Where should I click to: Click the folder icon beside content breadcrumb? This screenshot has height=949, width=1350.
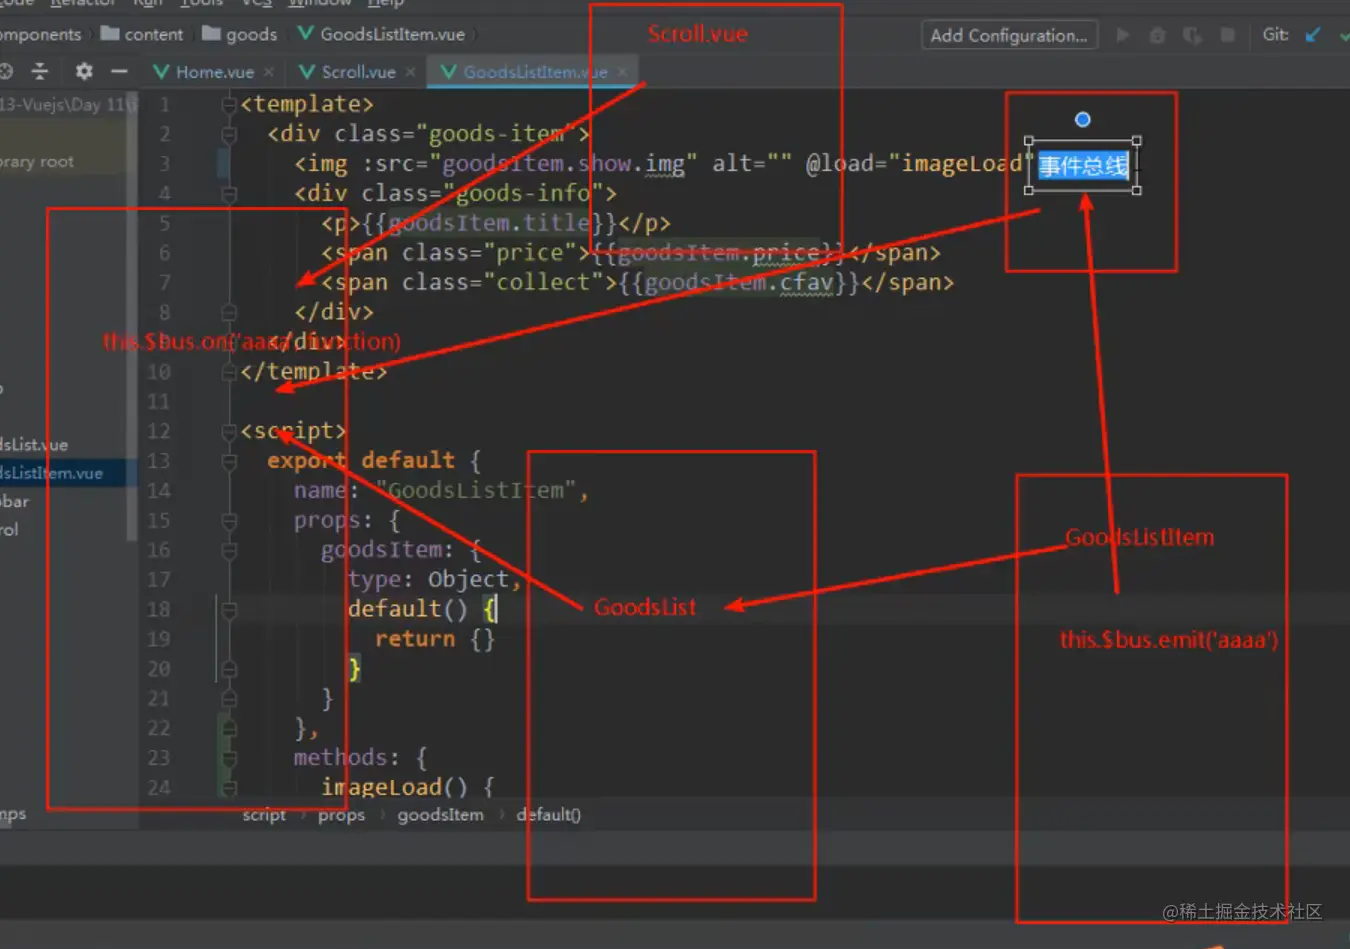click(x=110, y=34)
